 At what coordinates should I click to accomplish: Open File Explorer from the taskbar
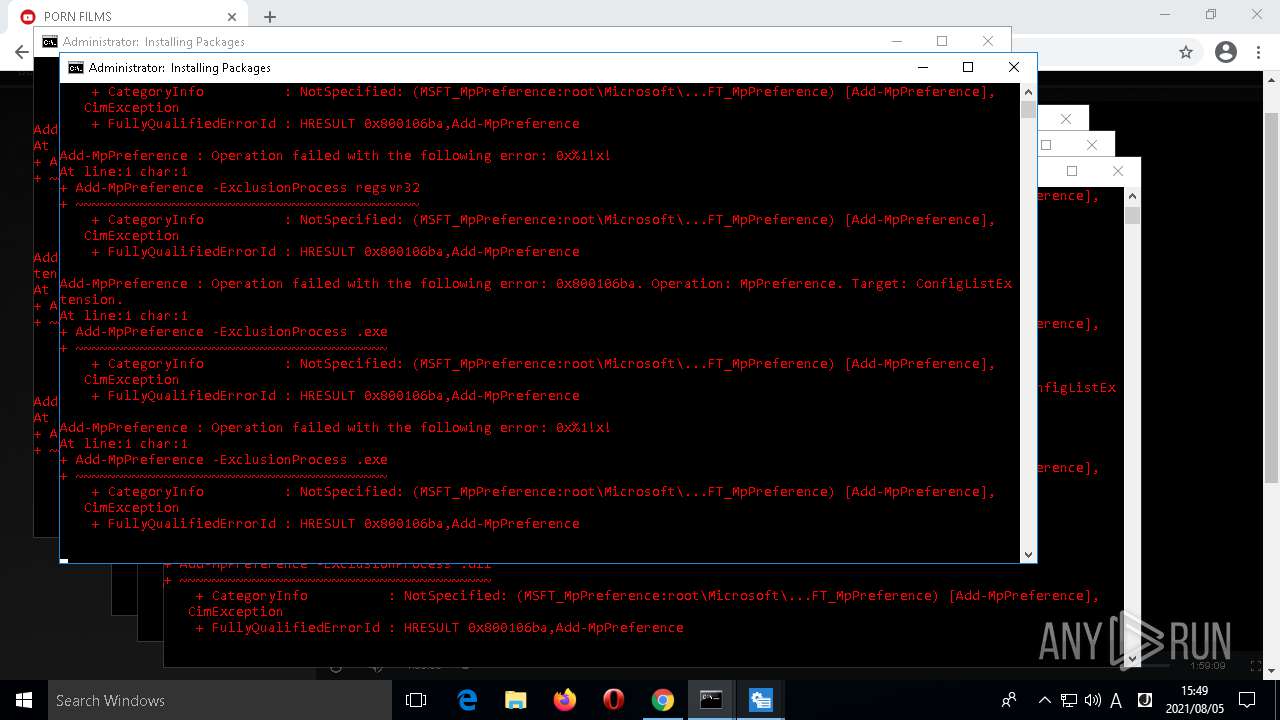516,700
